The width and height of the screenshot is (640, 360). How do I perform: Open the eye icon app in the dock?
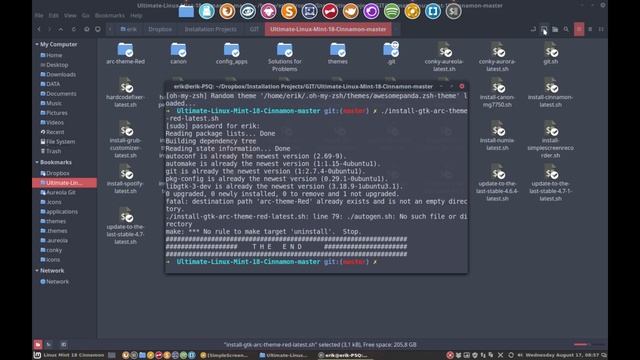tap(248, 11)
